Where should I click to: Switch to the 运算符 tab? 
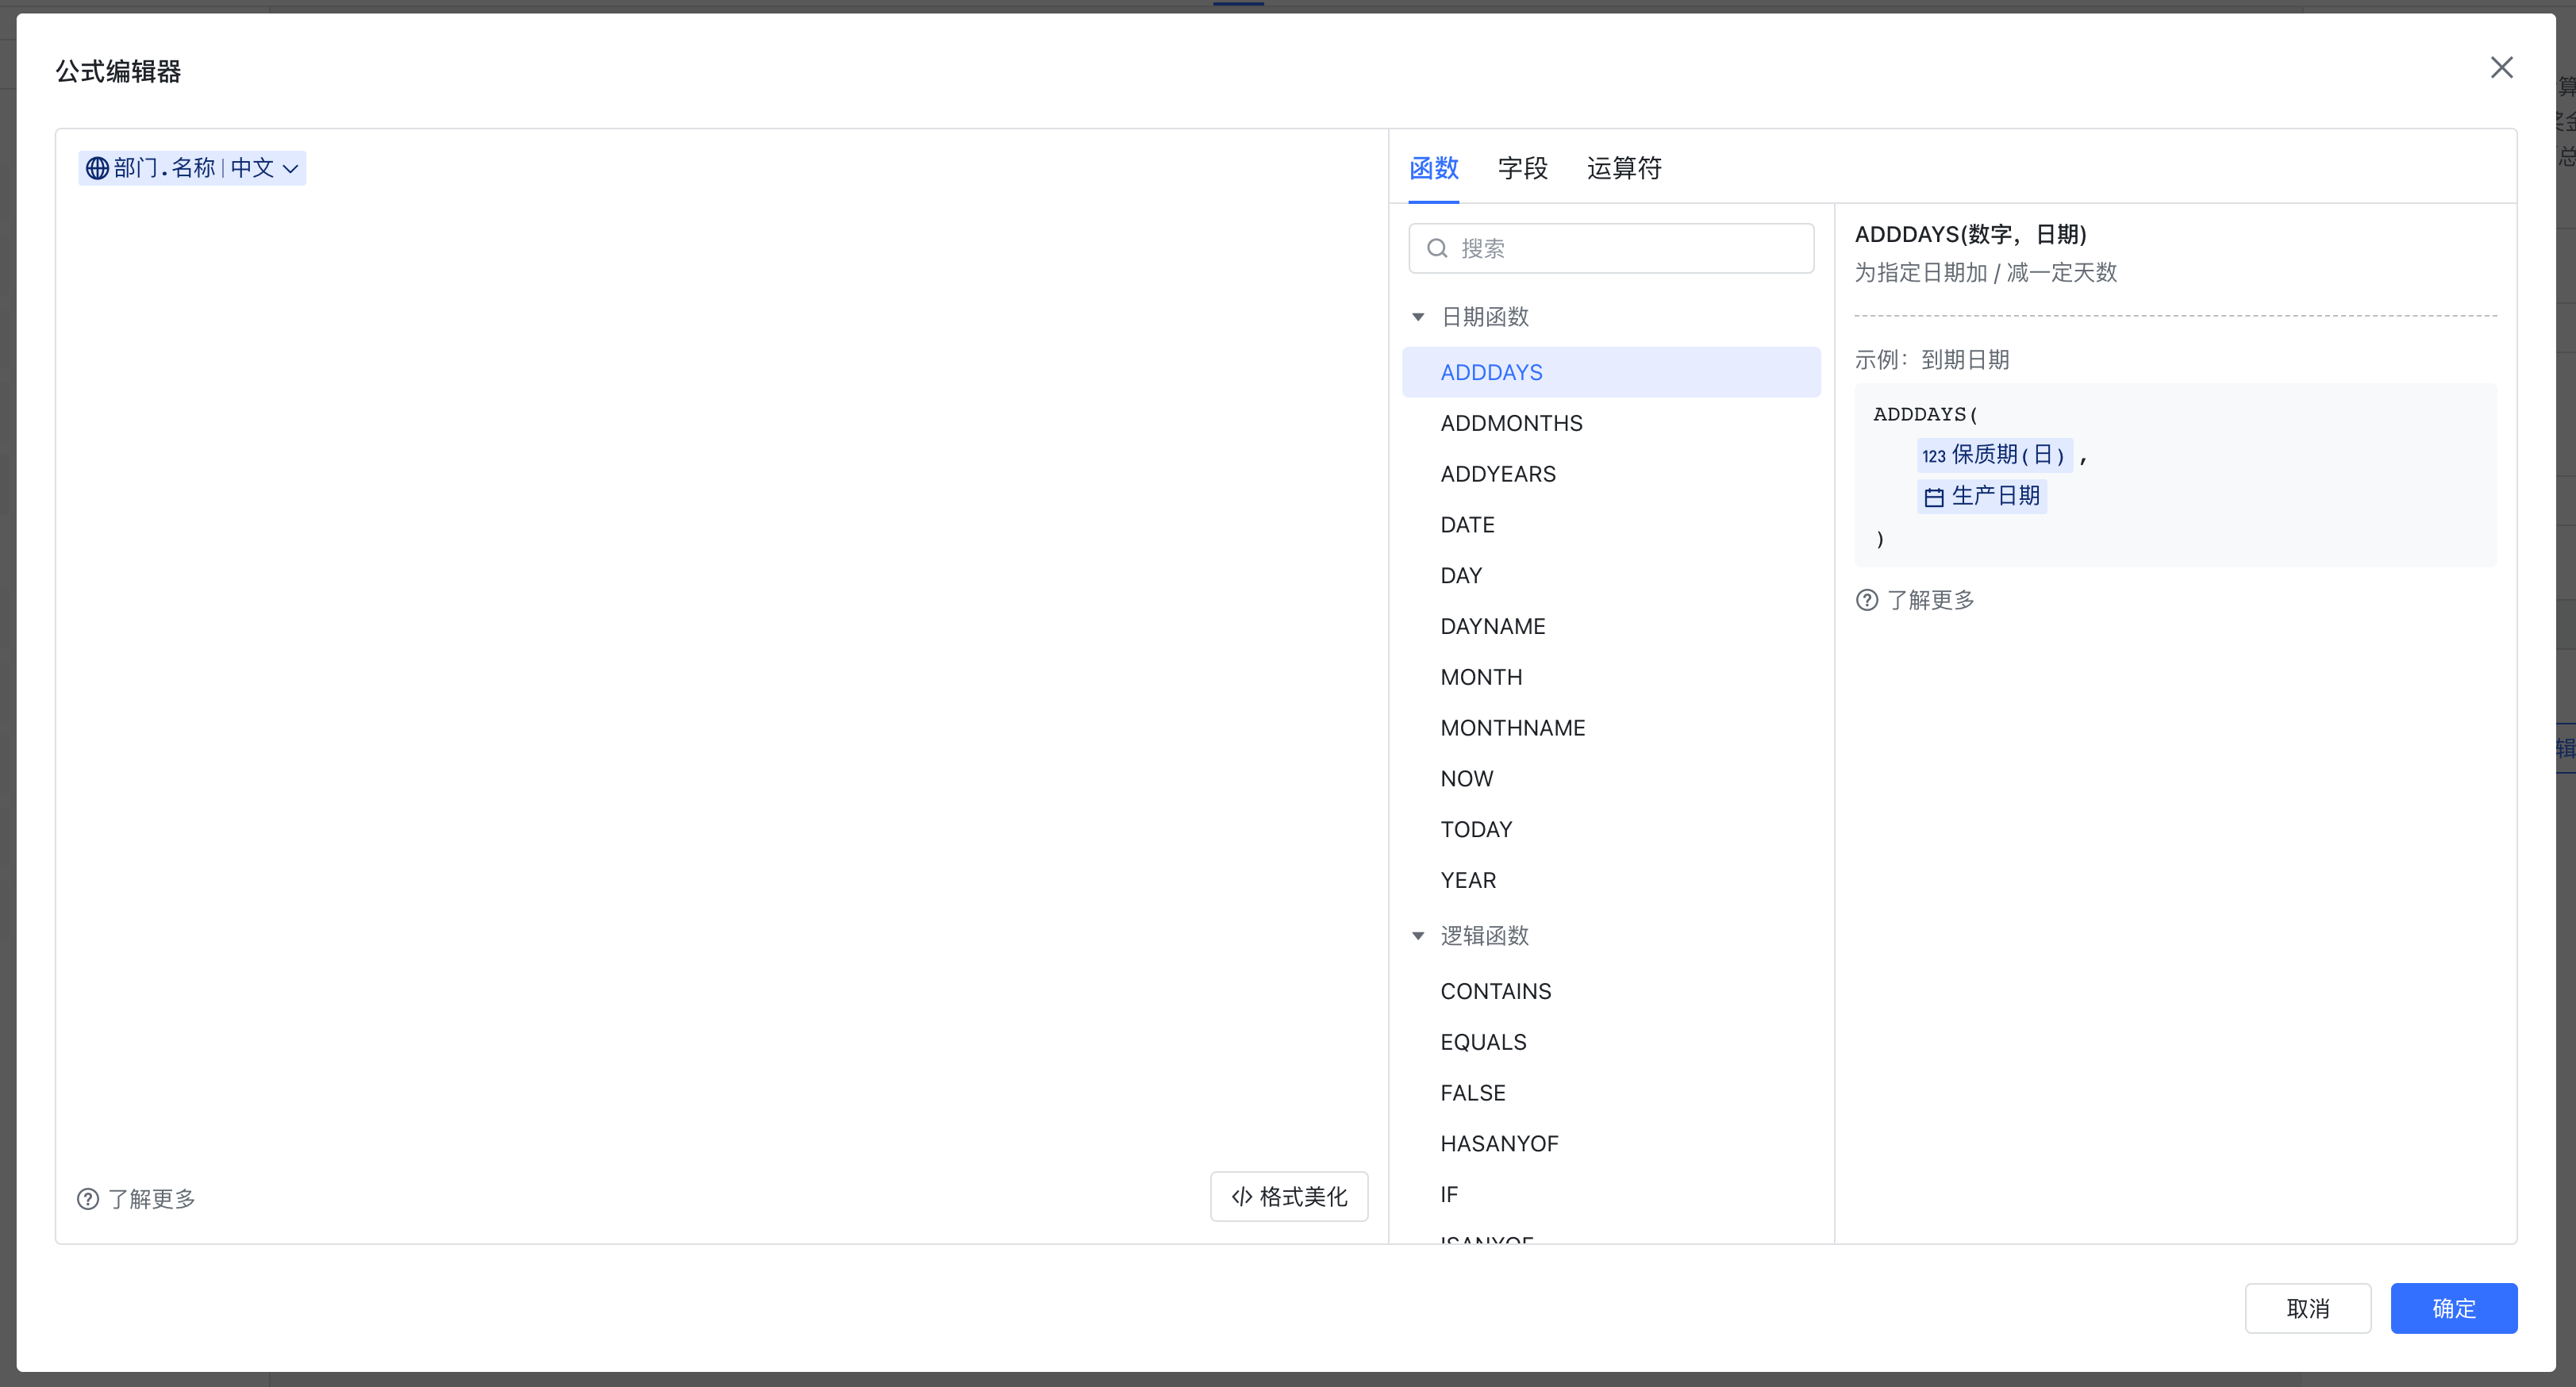coord(1624,168)
